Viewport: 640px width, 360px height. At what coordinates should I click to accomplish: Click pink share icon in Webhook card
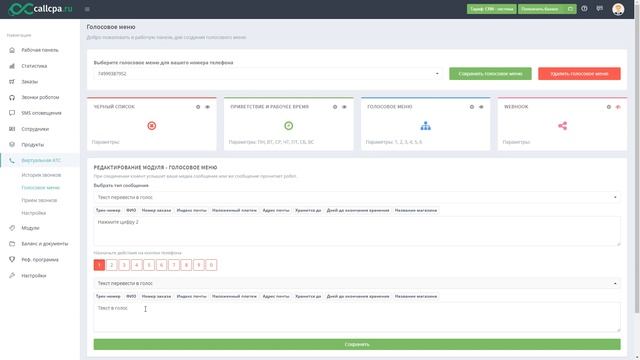pyautogui.click(x=562, y=126)
